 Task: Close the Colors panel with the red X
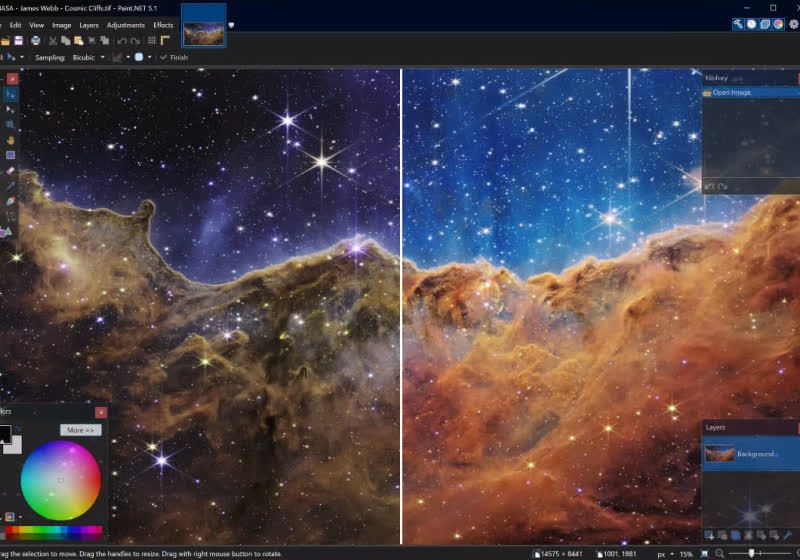tap(101, 412)
